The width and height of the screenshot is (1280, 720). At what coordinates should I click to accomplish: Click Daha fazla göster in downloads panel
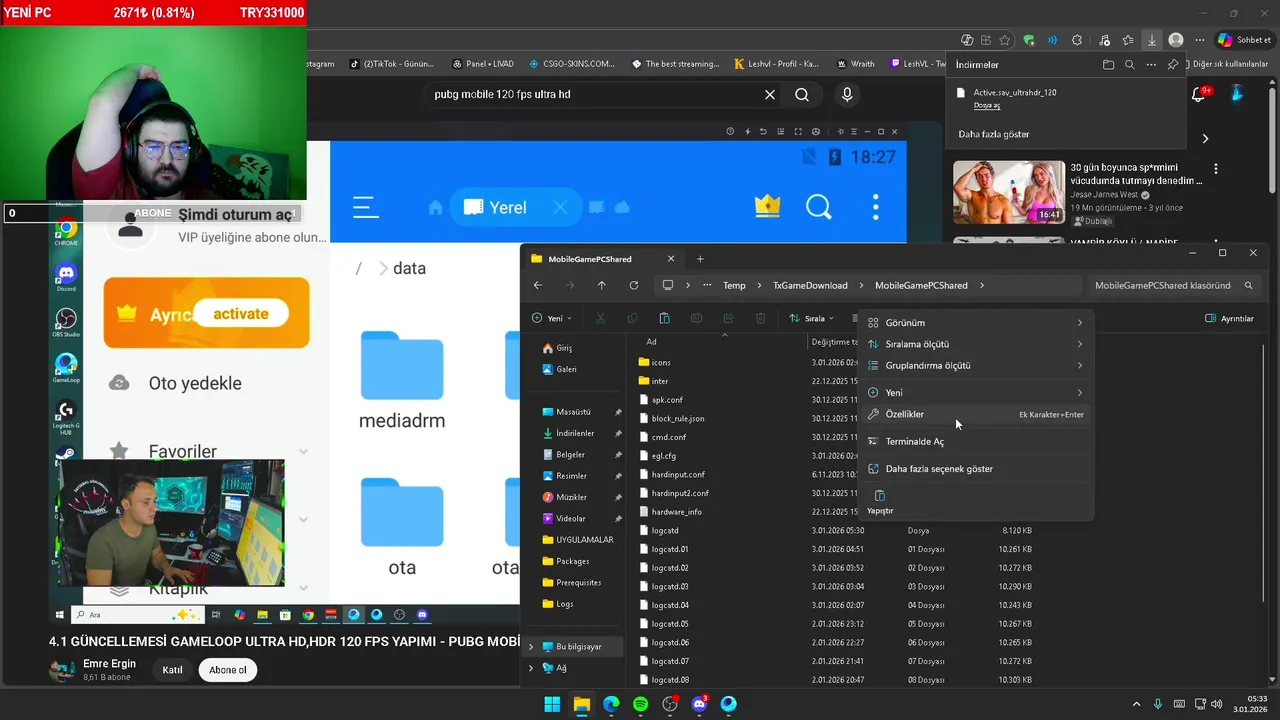pos(993,134)
